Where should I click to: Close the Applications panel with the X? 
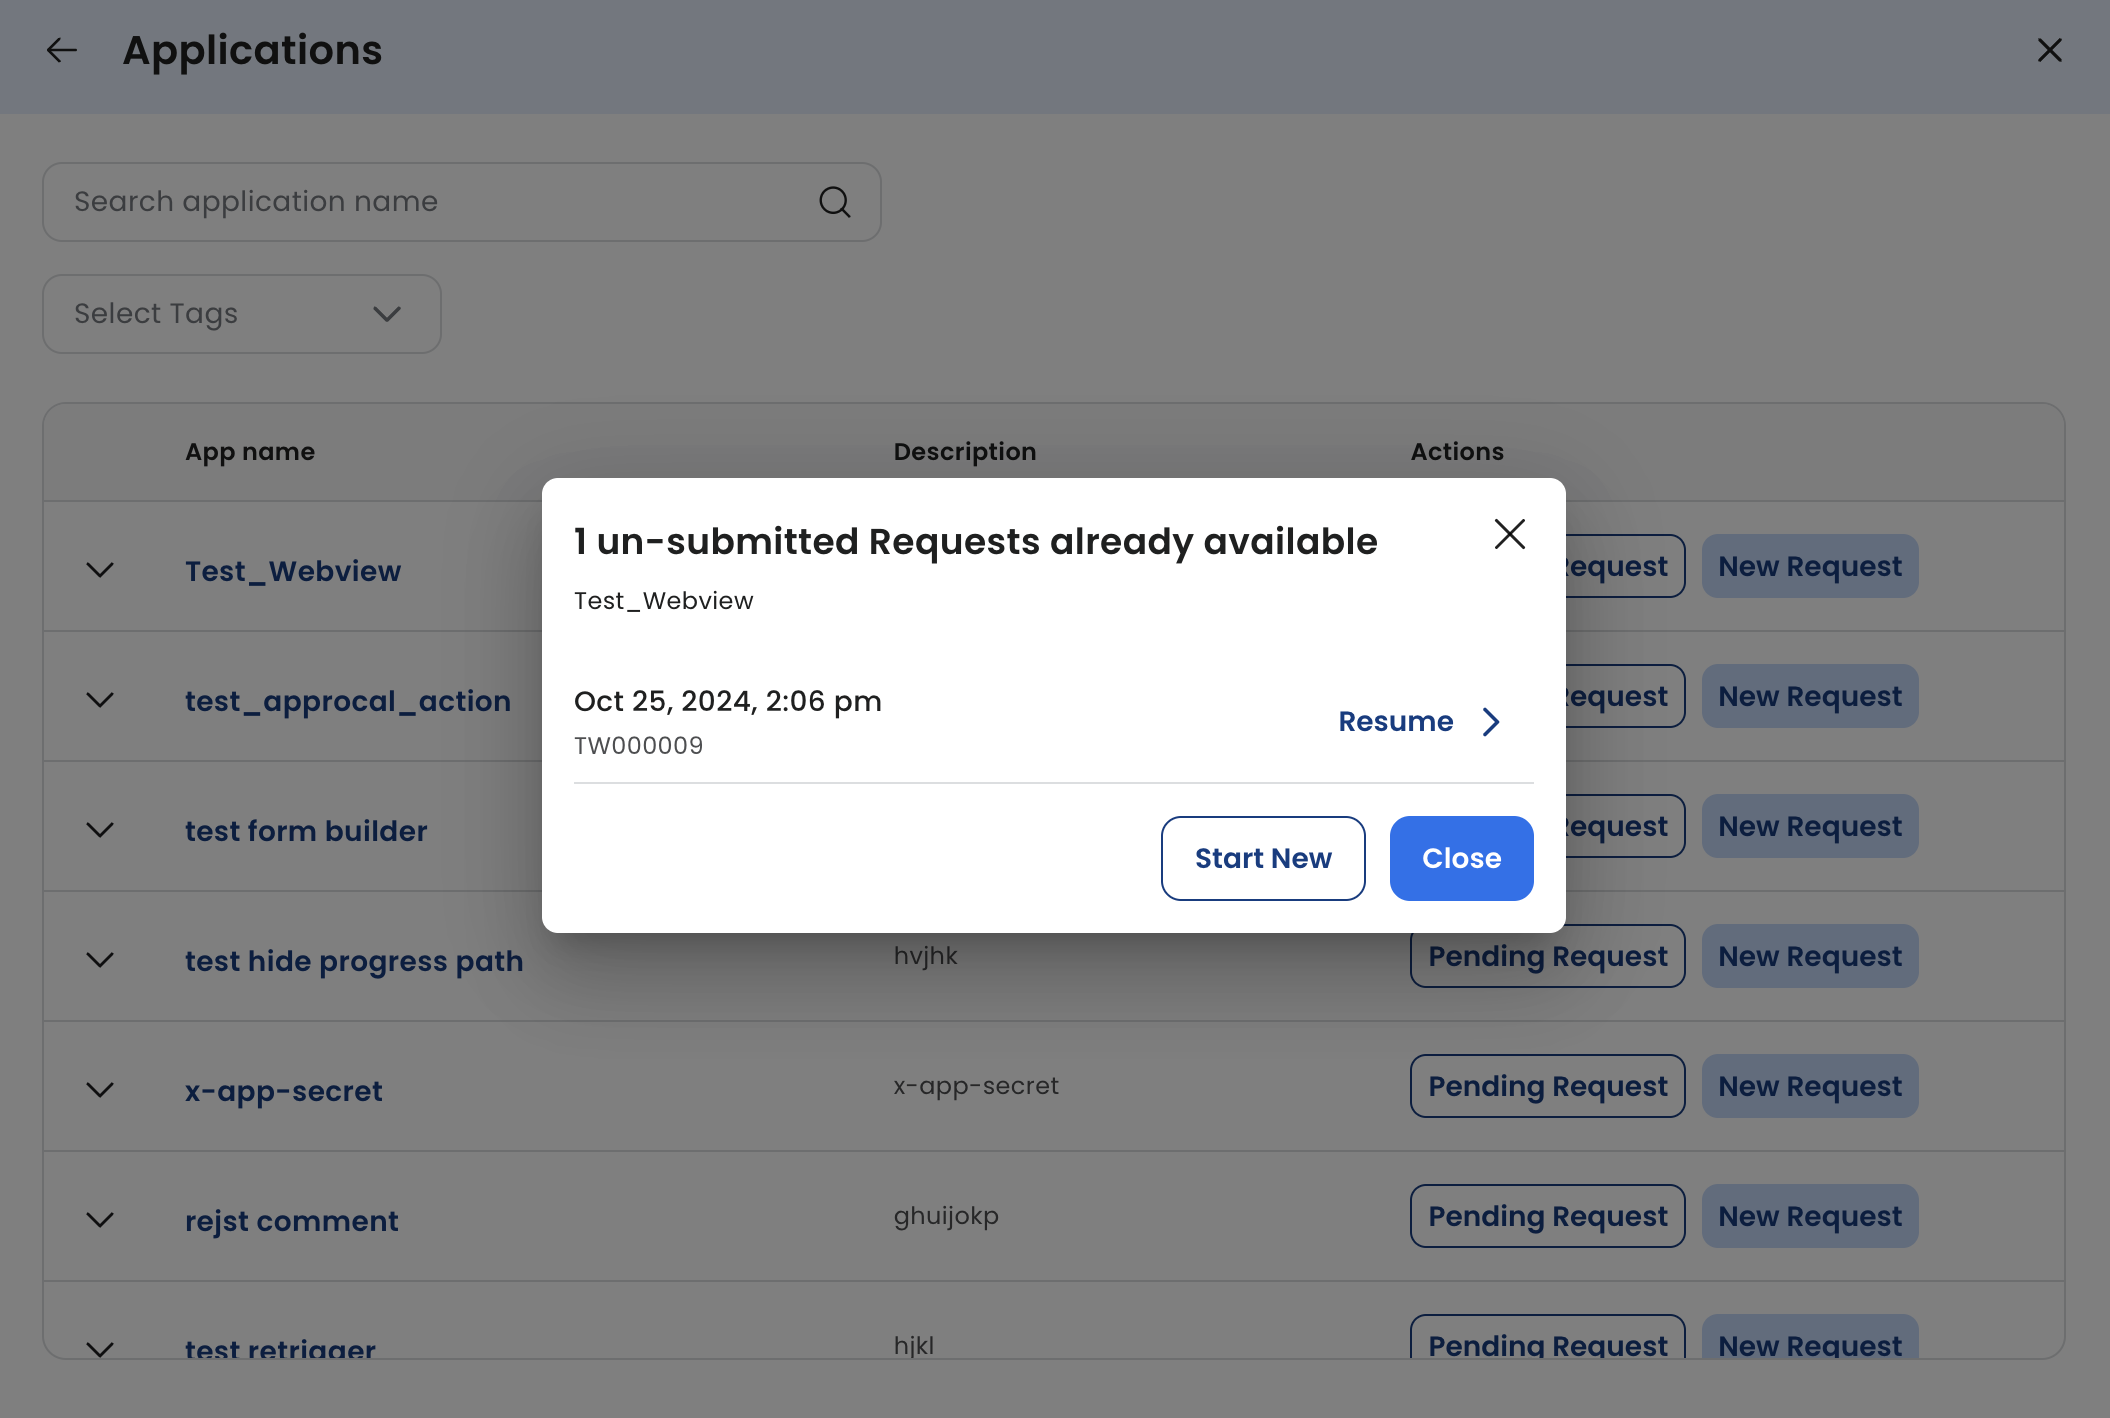pyautogui.click(x=2049, y=50)
